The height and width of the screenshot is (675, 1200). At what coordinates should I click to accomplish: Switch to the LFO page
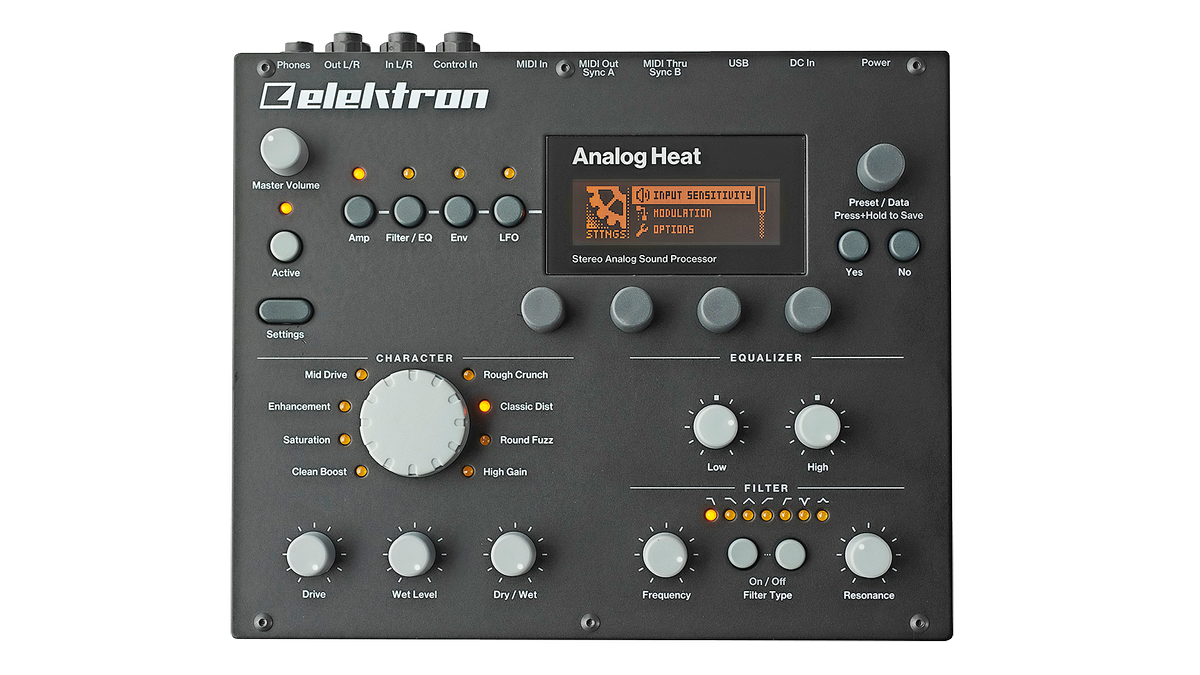coord(508,211)
